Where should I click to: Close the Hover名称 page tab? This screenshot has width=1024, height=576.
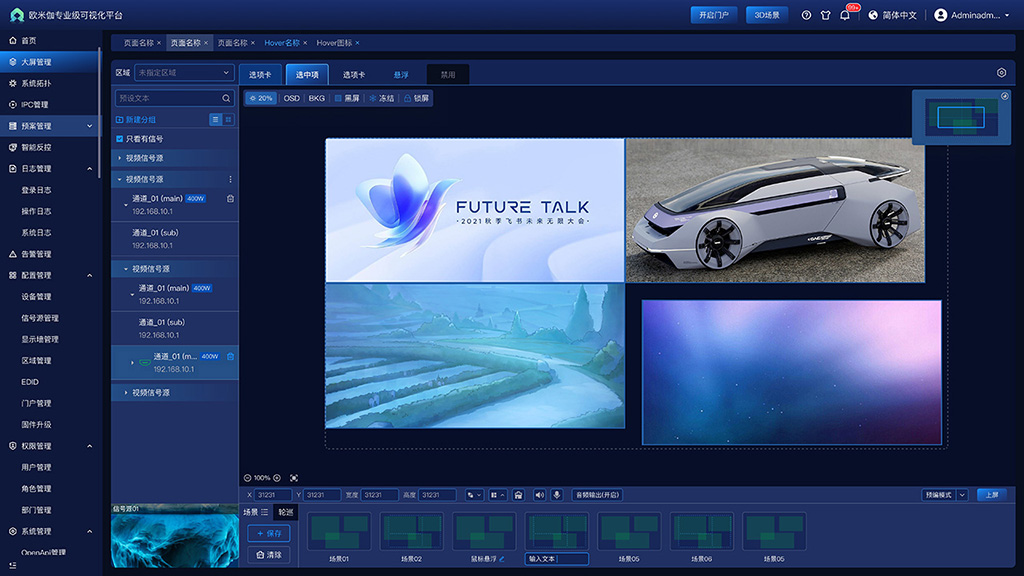(x=305, y=43)
